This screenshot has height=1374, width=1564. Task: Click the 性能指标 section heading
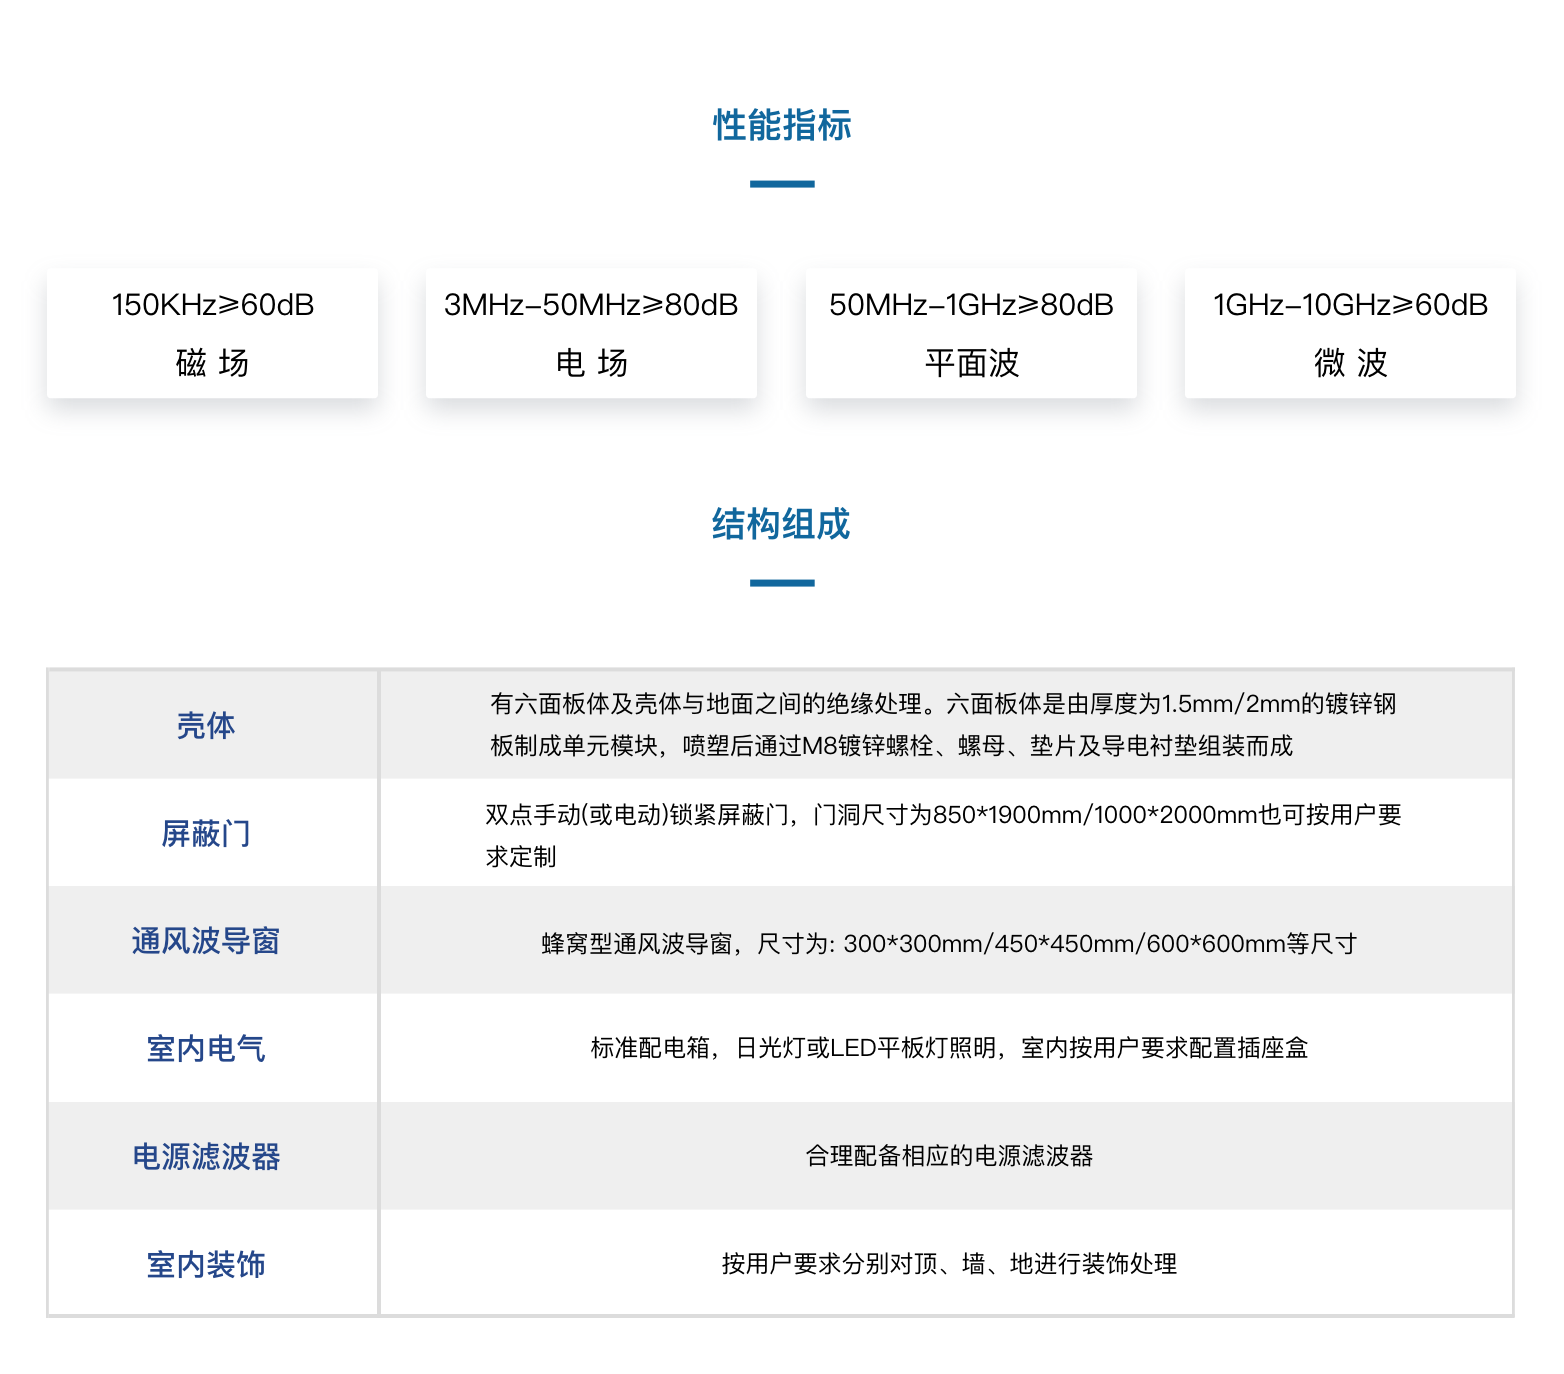(781, 126)
